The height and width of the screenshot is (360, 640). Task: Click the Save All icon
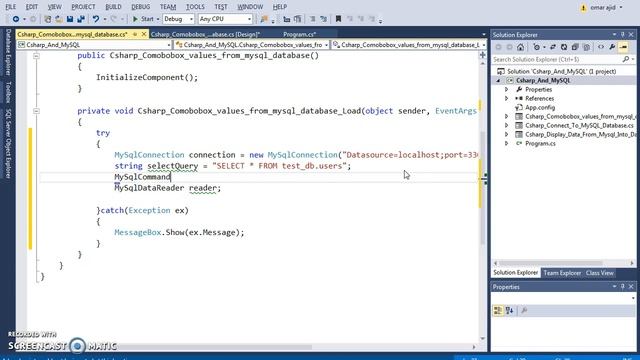(81, 19)
